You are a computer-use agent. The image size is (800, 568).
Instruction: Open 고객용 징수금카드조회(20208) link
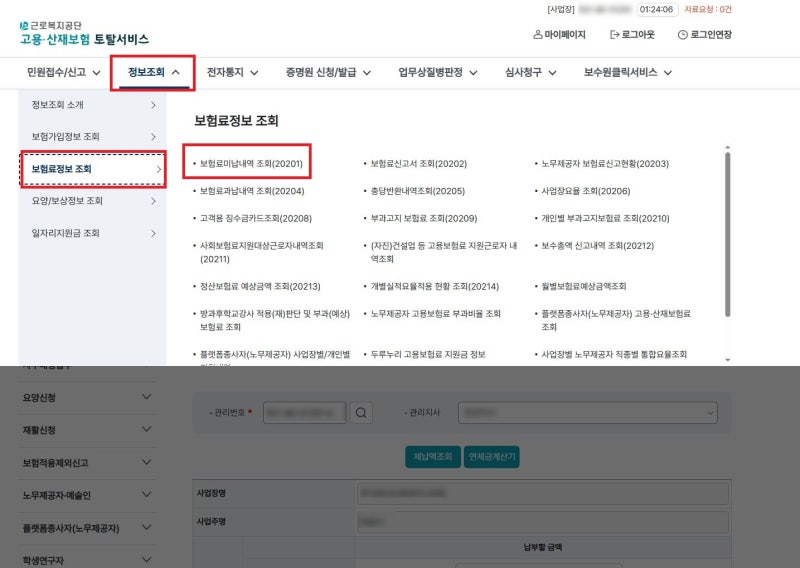coord(256,218)
